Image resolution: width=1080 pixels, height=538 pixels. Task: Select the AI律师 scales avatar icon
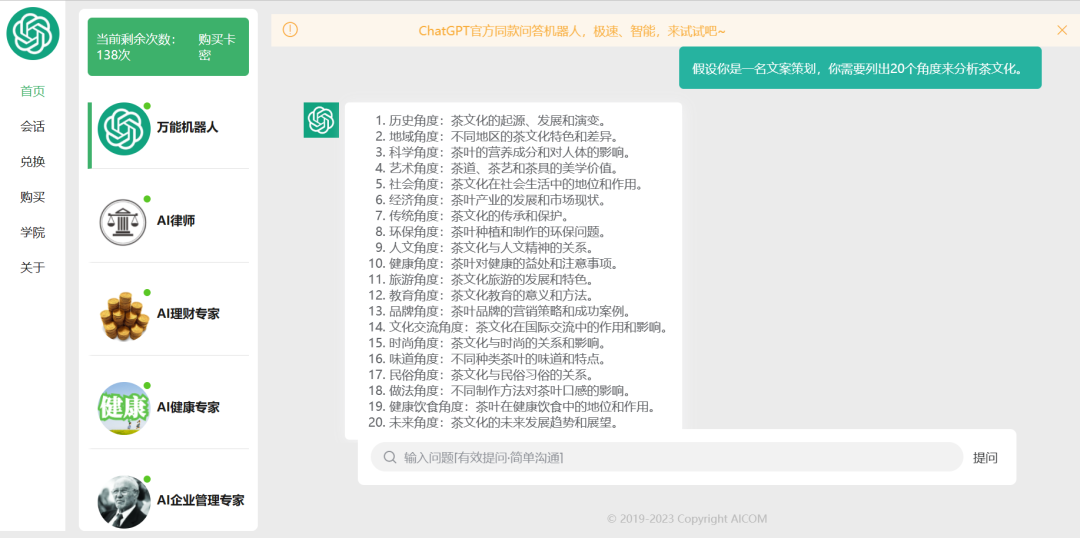click(x=124, y=222)
